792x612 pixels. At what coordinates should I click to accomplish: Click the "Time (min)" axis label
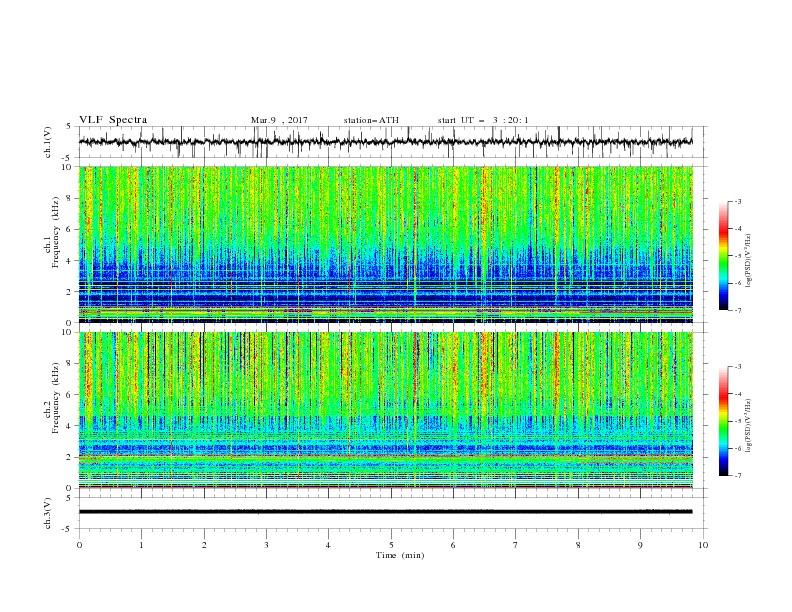click(x=400, y=555)
